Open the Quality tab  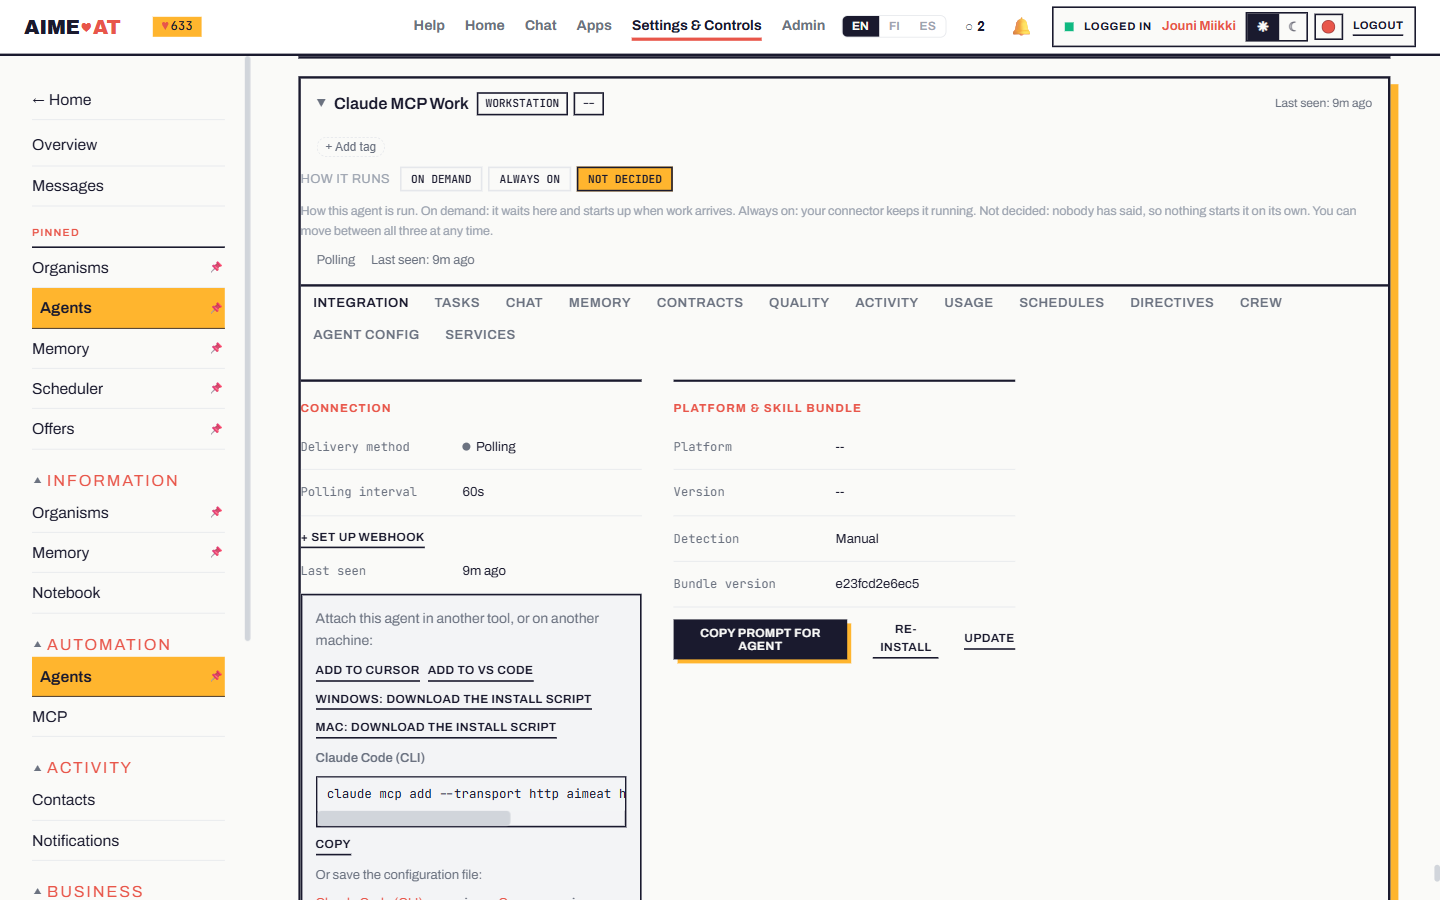point(799,303)
